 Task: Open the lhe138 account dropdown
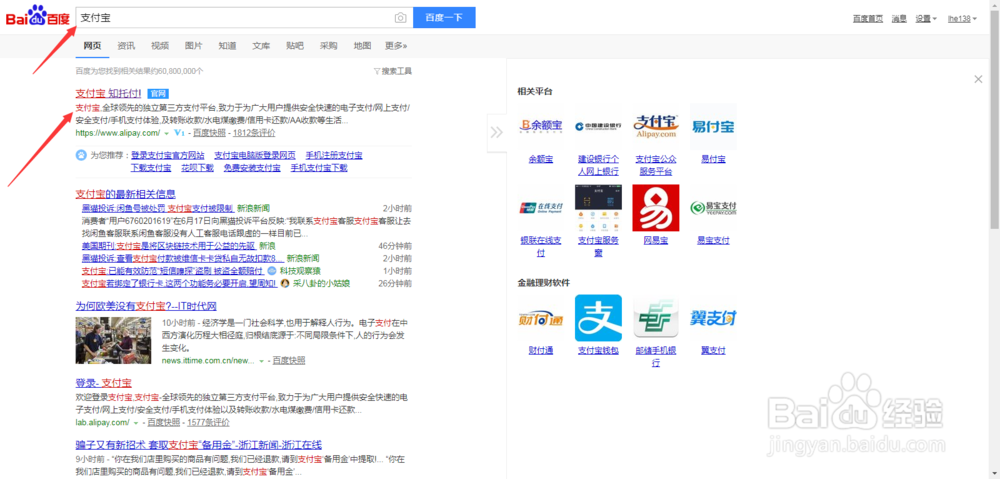(x=962, y=18)
